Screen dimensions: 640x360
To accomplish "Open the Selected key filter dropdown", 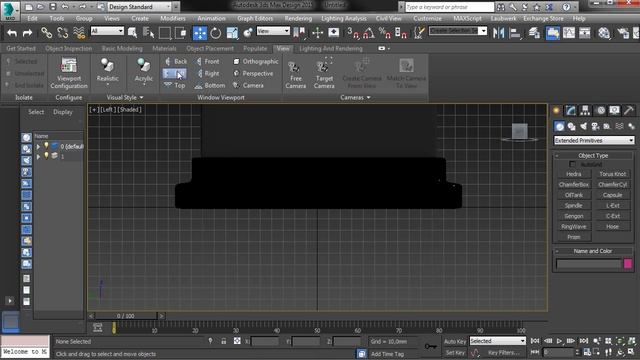I will (x=498, y=341).
